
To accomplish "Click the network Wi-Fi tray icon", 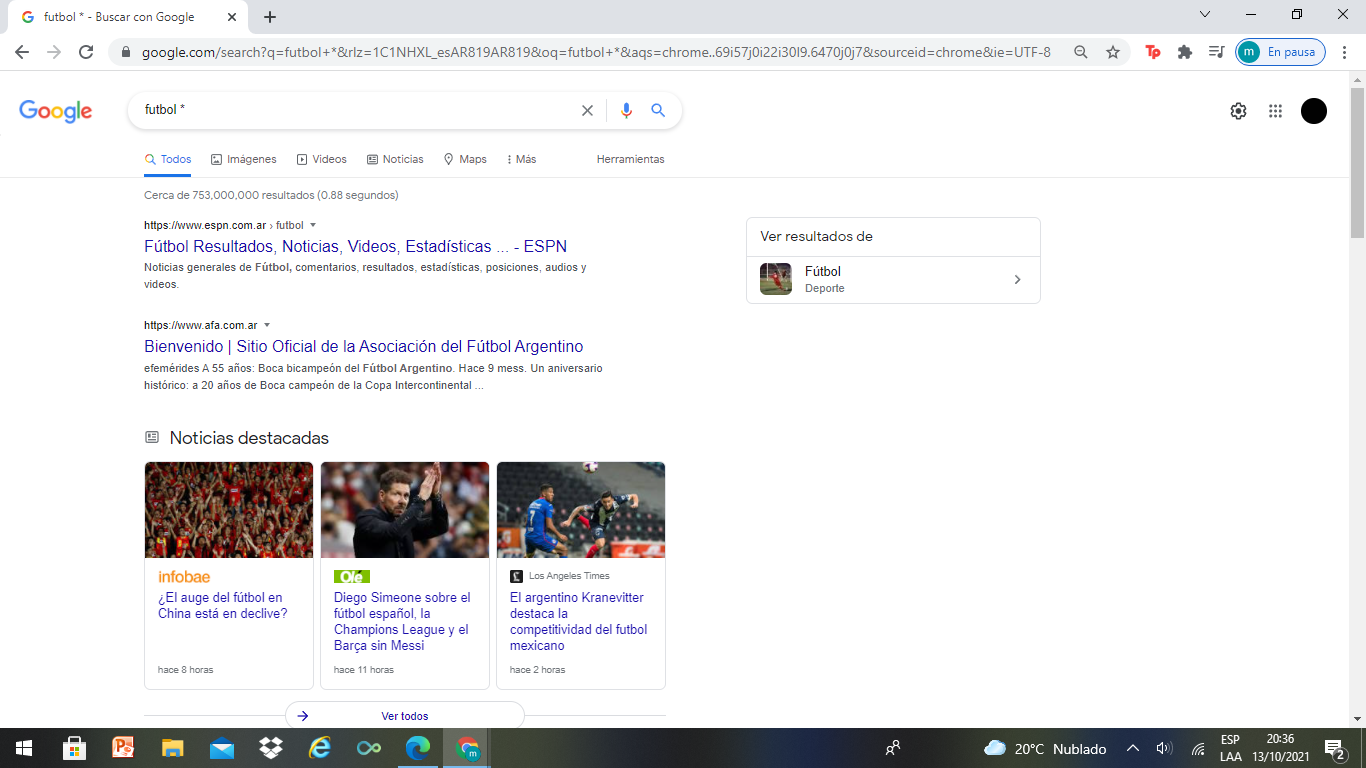I will pyautogui.click(x=1198, y=748).
